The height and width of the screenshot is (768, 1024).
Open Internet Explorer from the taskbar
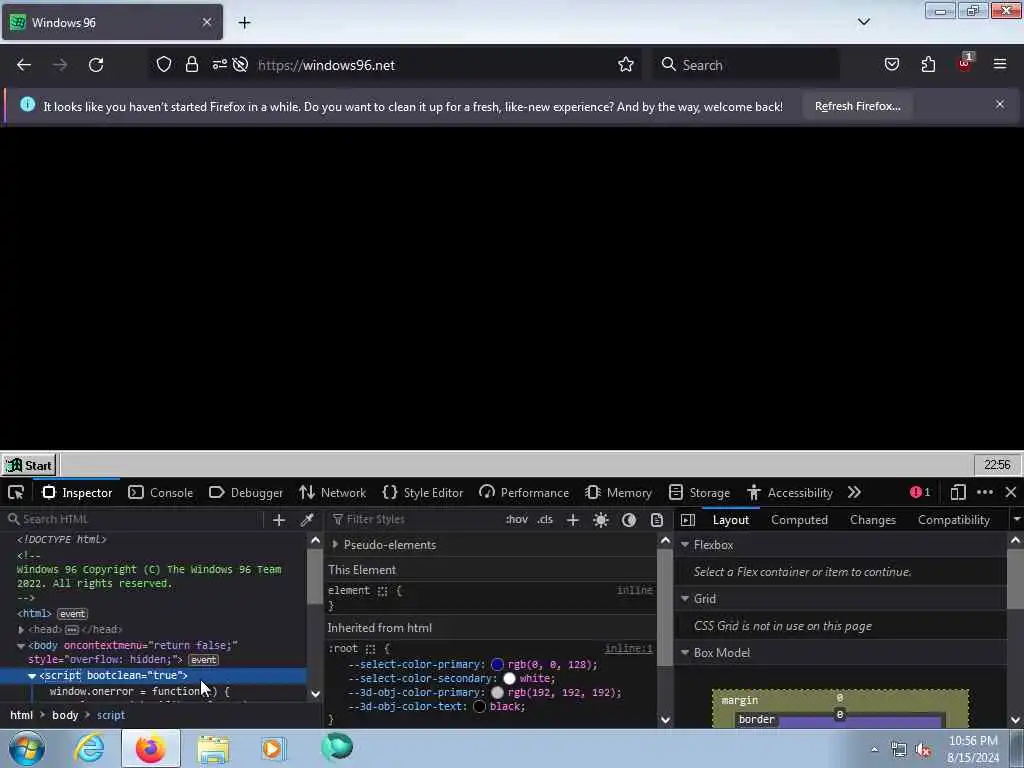point(89,748)
